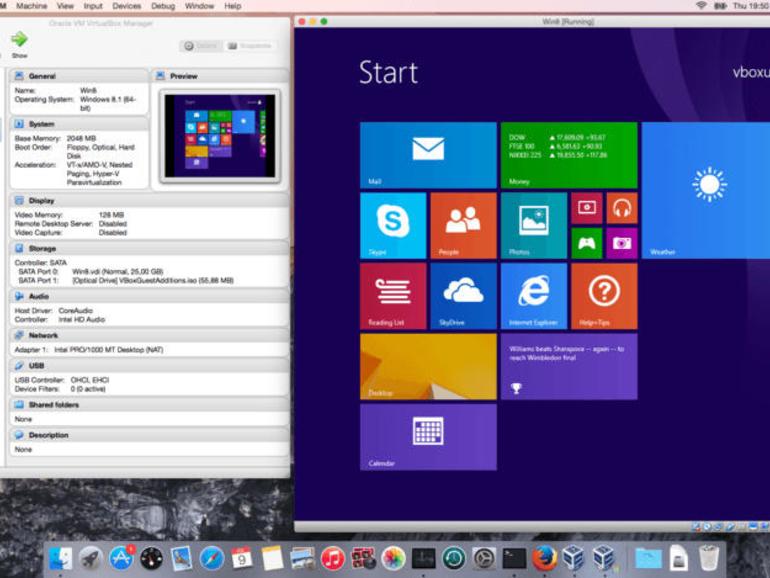The image size is (770, 578).
Task: Click the 'Win8.vdi (Normal, 25.00 GB)' storage entry
Action: click(117, 272)
